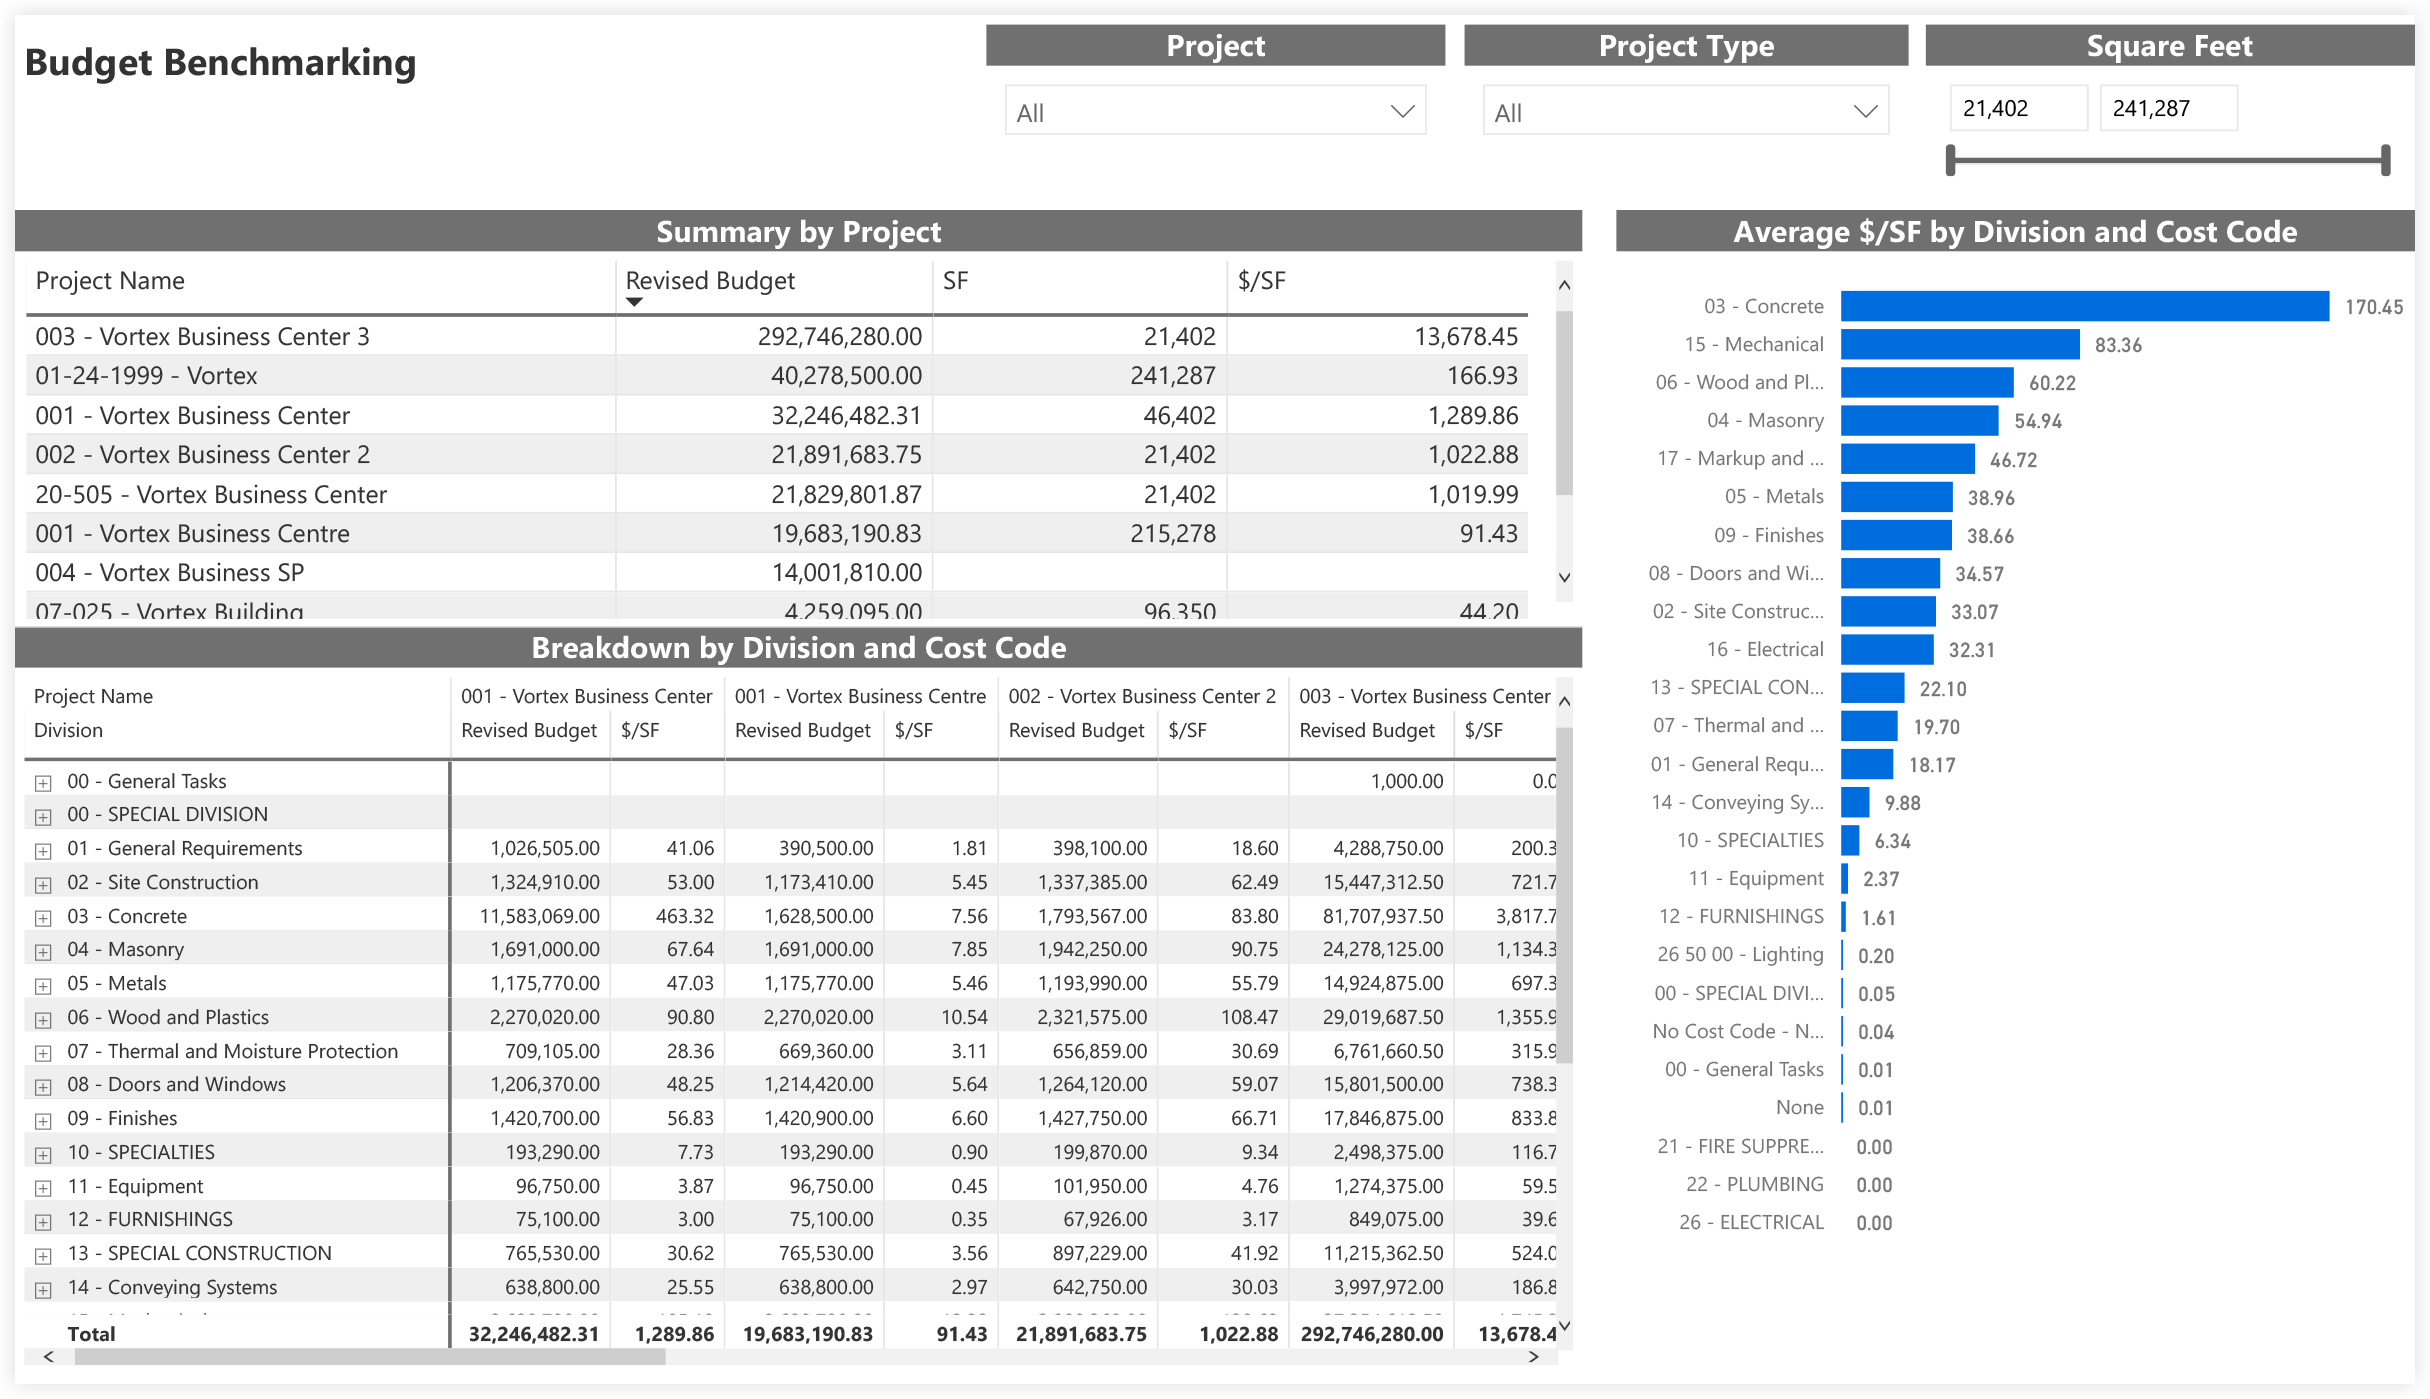Viewport: 2430px width, 1399px height.
Task: Click the Breakdown table horizontal scrollbar thumb
Action: click(370, 1357)
